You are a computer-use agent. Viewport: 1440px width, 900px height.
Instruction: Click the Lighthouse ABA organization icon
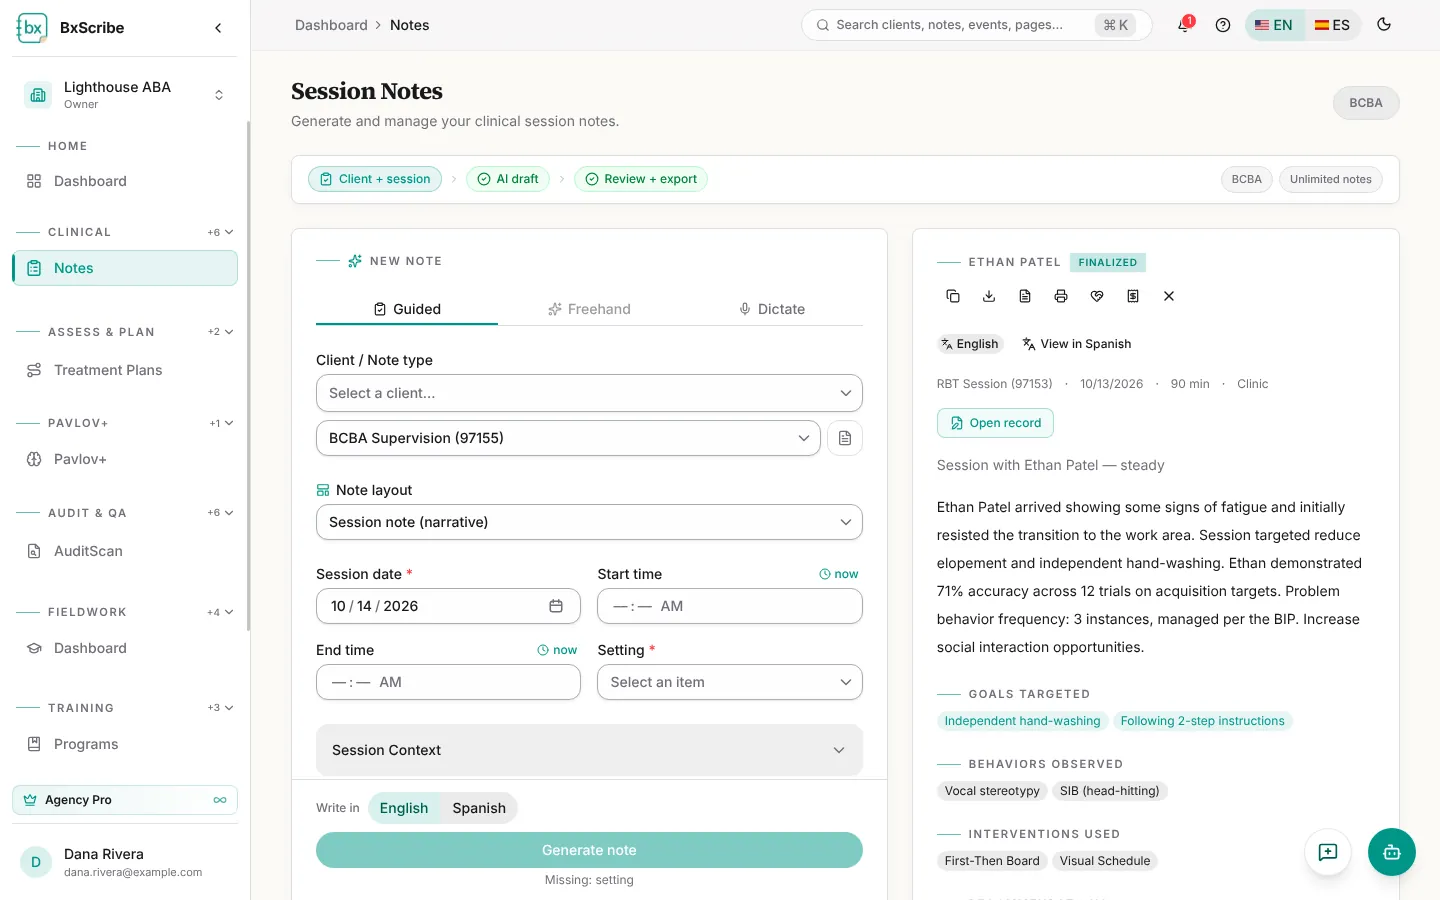tap(38, 95)
